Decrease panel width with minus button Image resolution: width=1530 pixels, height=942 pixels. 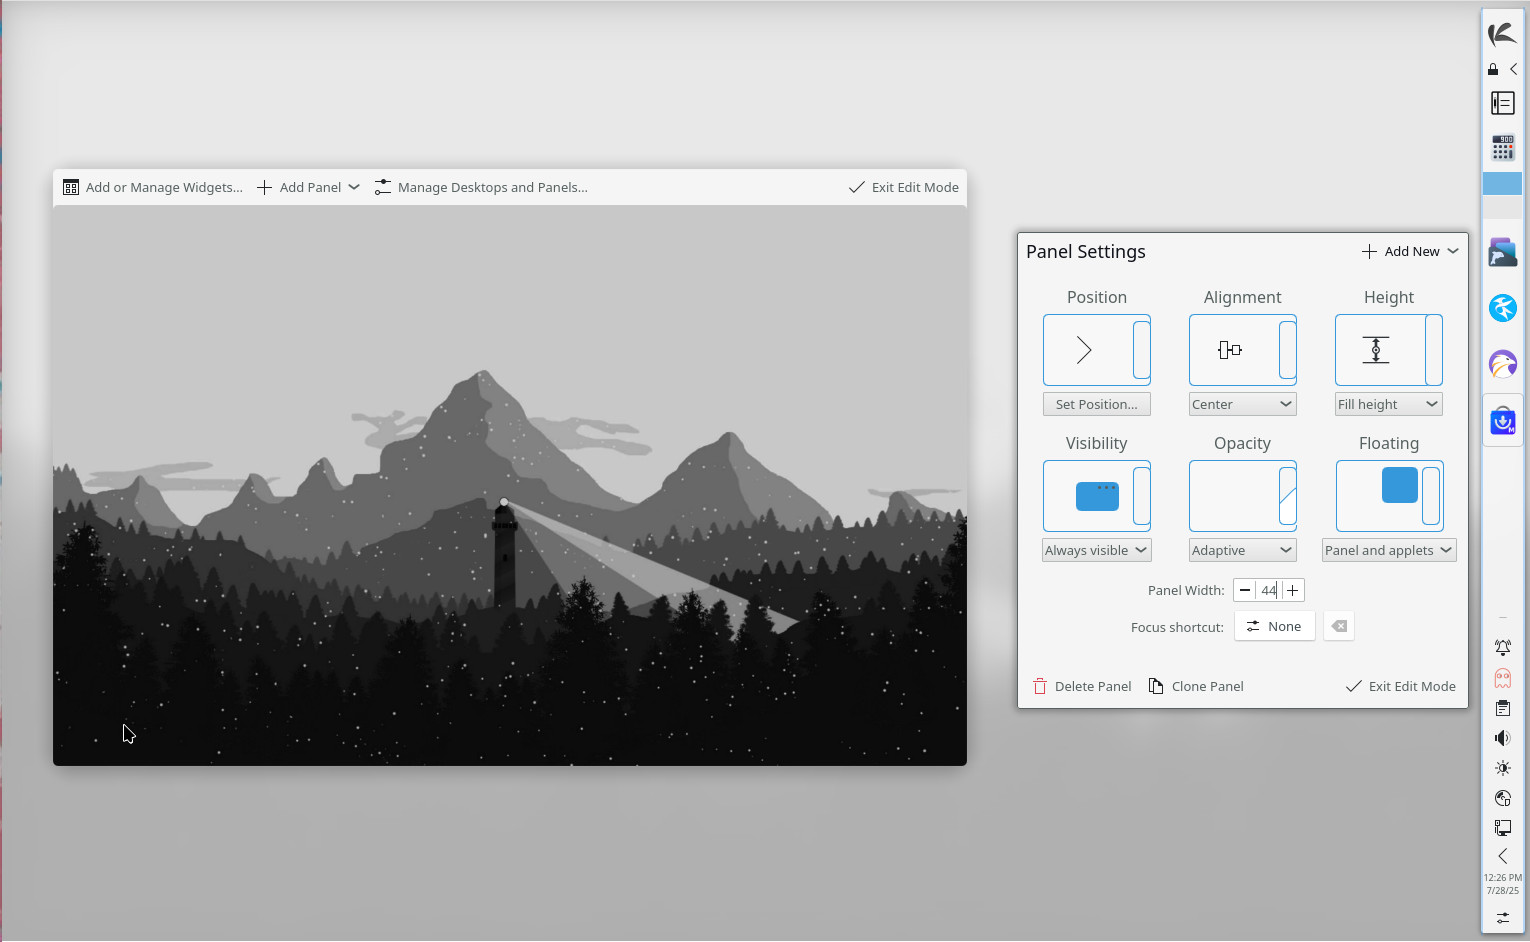1244,590
